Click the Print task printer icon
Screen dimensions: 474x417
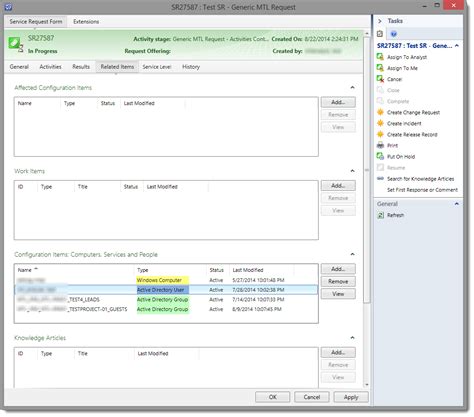point(380,145)
